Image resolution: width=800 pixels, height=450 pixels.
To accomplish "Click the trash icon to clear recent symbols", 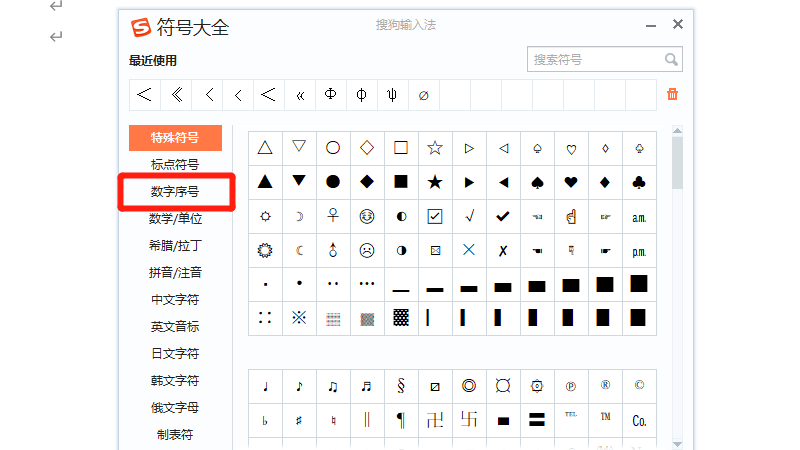I will pos(672,95).
